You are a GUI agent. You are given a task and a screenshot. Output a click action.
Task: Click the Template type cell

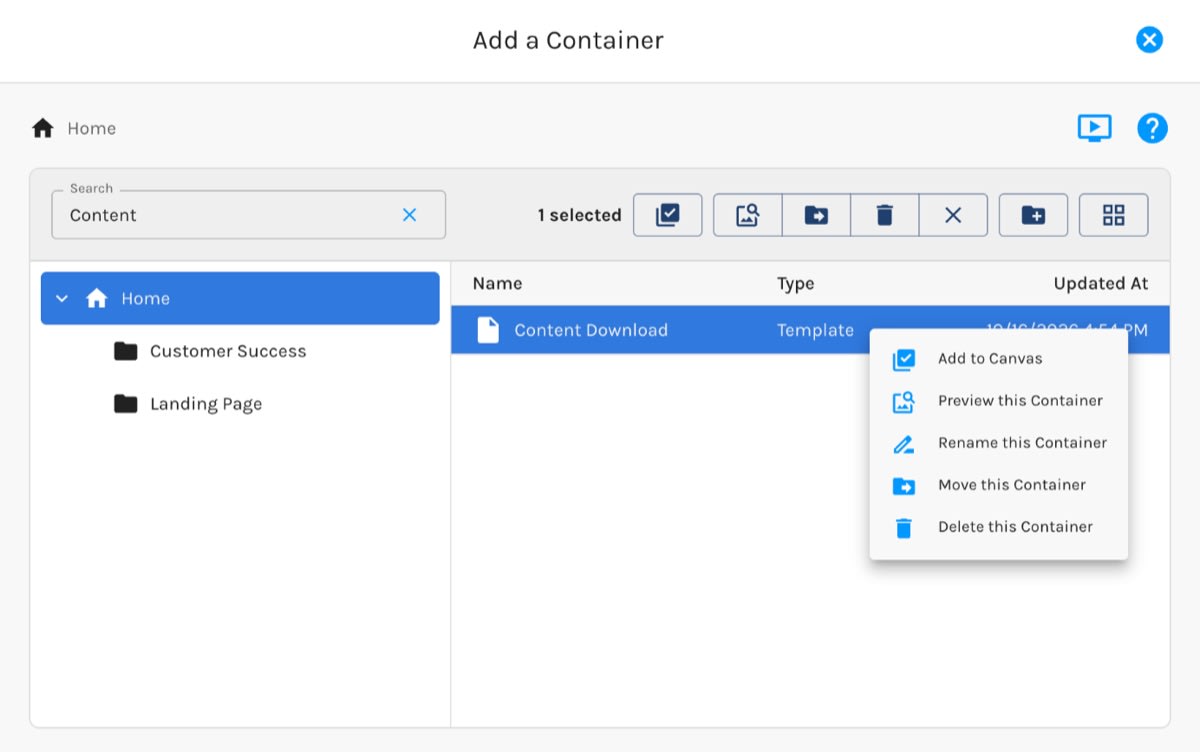(x=815, y=330)
